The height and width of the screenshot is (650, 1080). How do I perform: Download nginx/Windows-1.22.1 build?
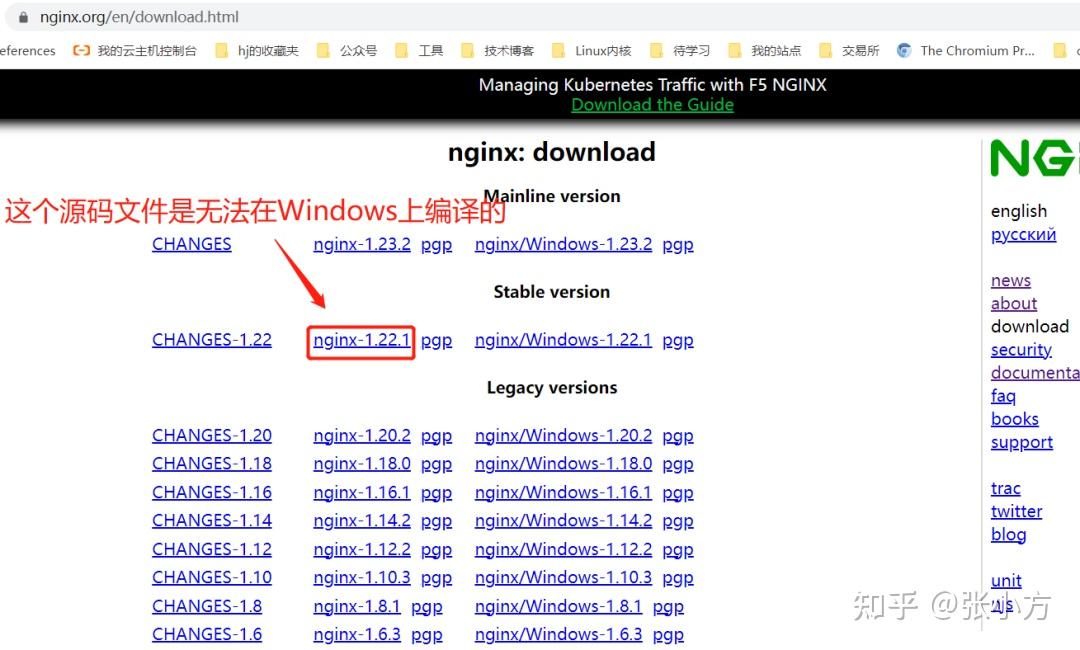(563, 340)
